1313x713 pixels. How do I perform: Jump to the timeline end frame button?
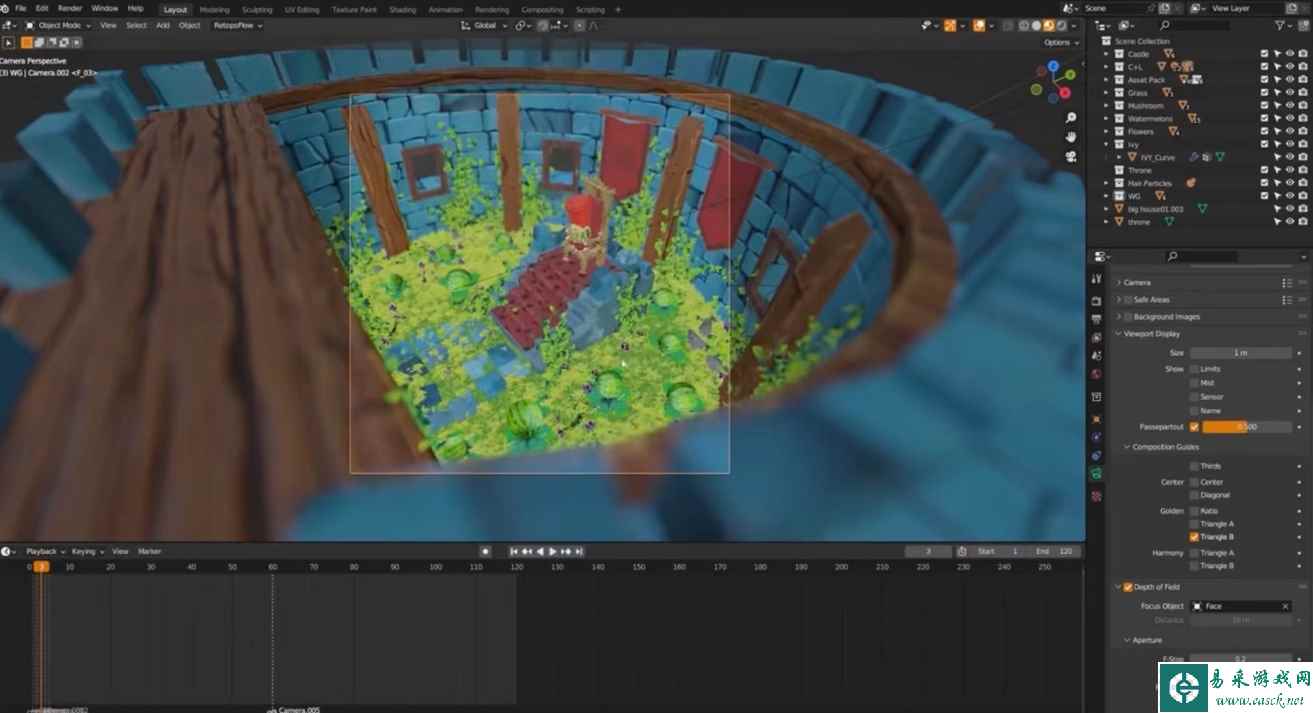pyautogui.click(x=579, y=551)
